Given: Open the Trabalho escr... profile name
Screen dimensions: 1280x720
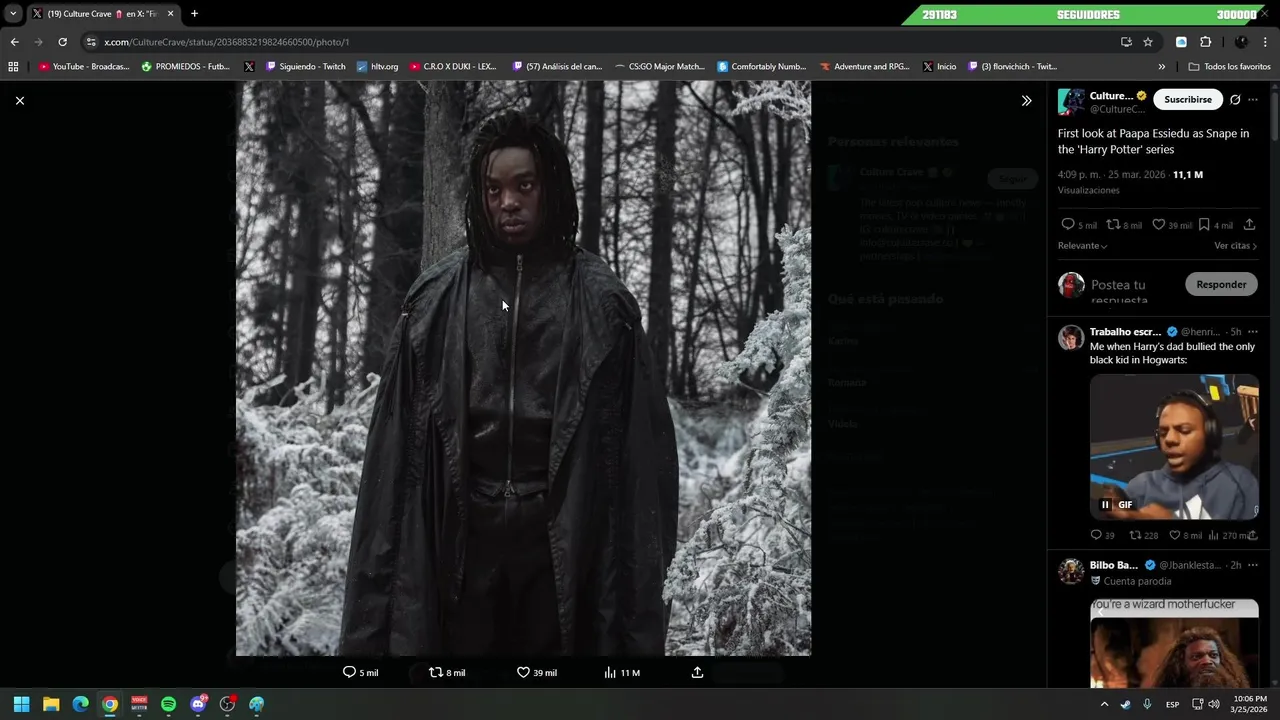Looking at the screenshot, I should (x=1125, y=332).
